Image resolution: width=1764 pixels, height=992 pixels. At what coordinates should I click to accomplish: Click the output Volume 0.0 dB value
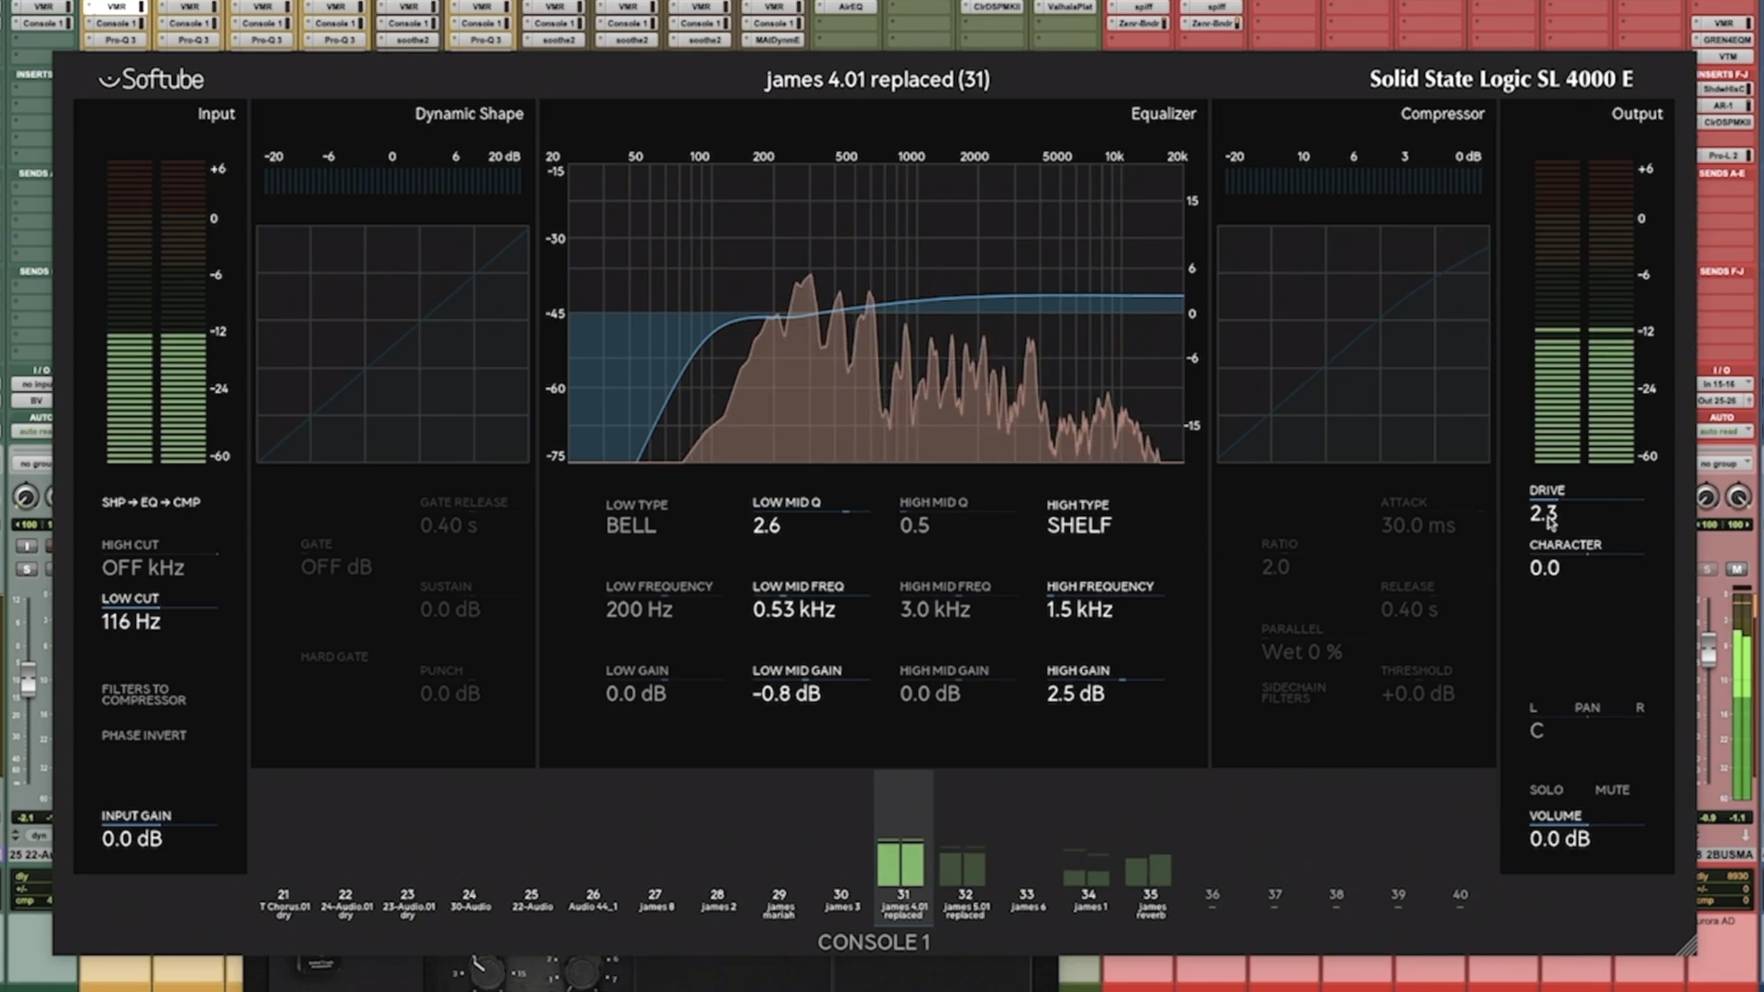pyautogui.click(x=1559, y=838)
